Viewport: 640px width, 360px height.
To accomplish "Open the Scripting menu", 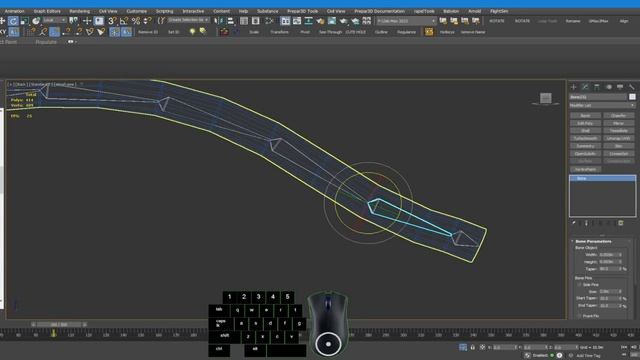I will (x=164, y=11).
